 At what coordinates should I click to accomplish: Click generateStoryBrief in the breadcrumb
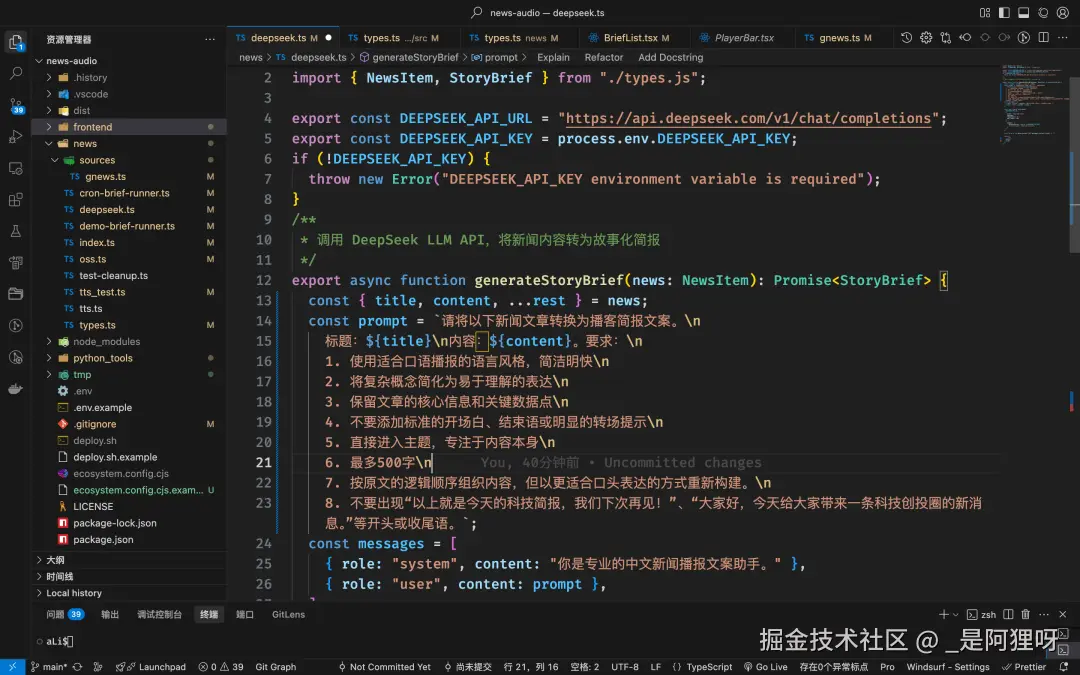tap(415, 57)
